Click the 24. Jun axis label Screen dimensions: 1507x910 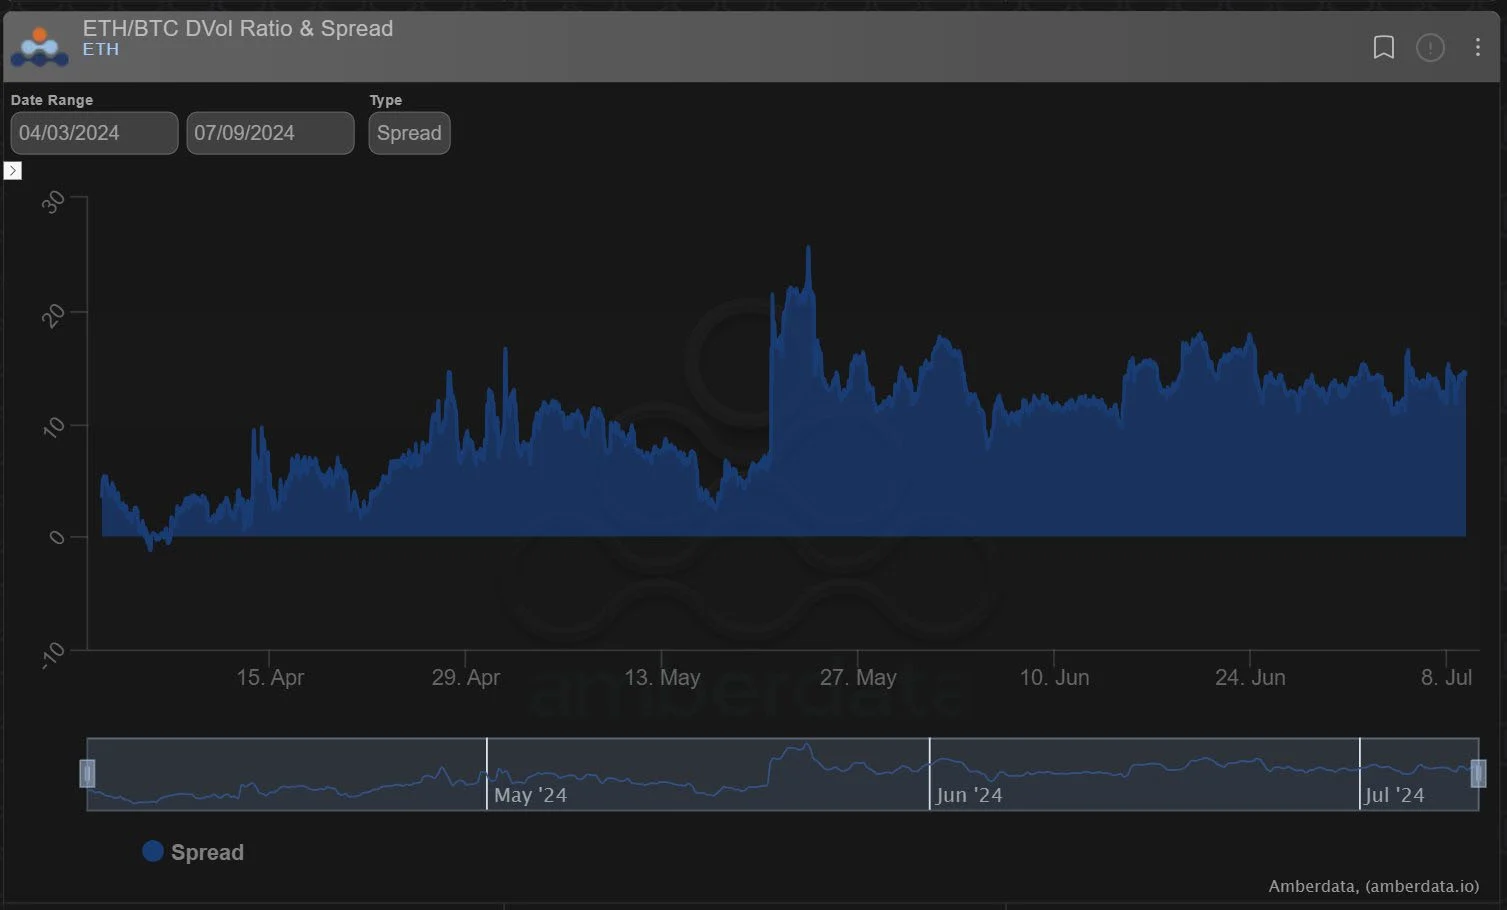point(1250,677)
